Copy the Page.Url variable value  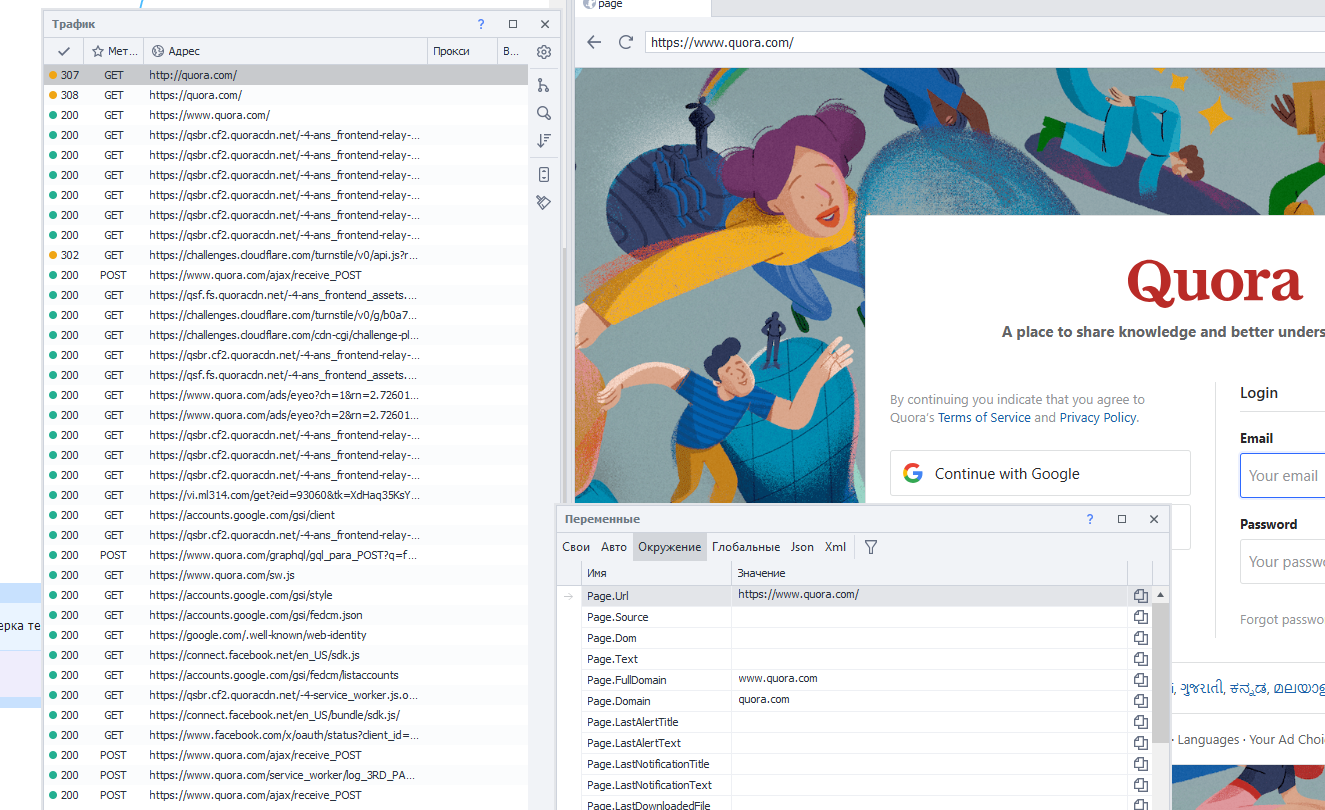(1140, 596)
